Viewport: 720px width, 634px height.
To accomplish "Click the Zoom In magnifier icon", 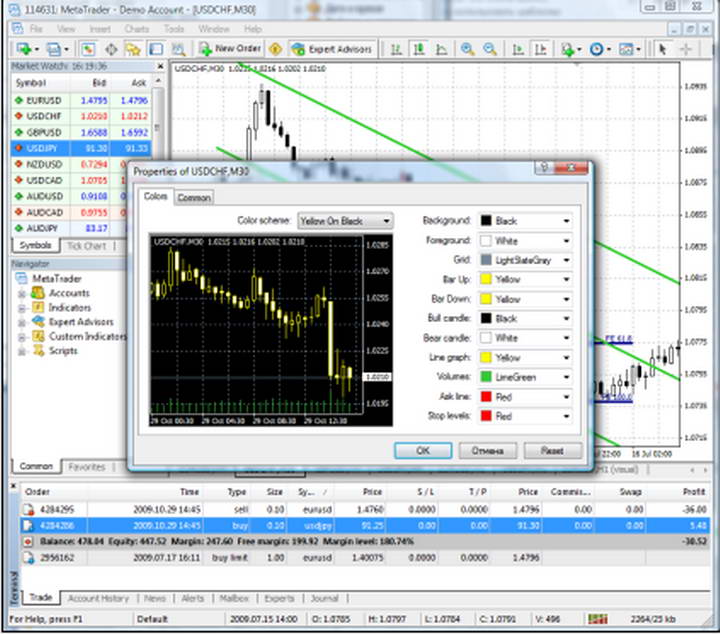I will 467,48.
